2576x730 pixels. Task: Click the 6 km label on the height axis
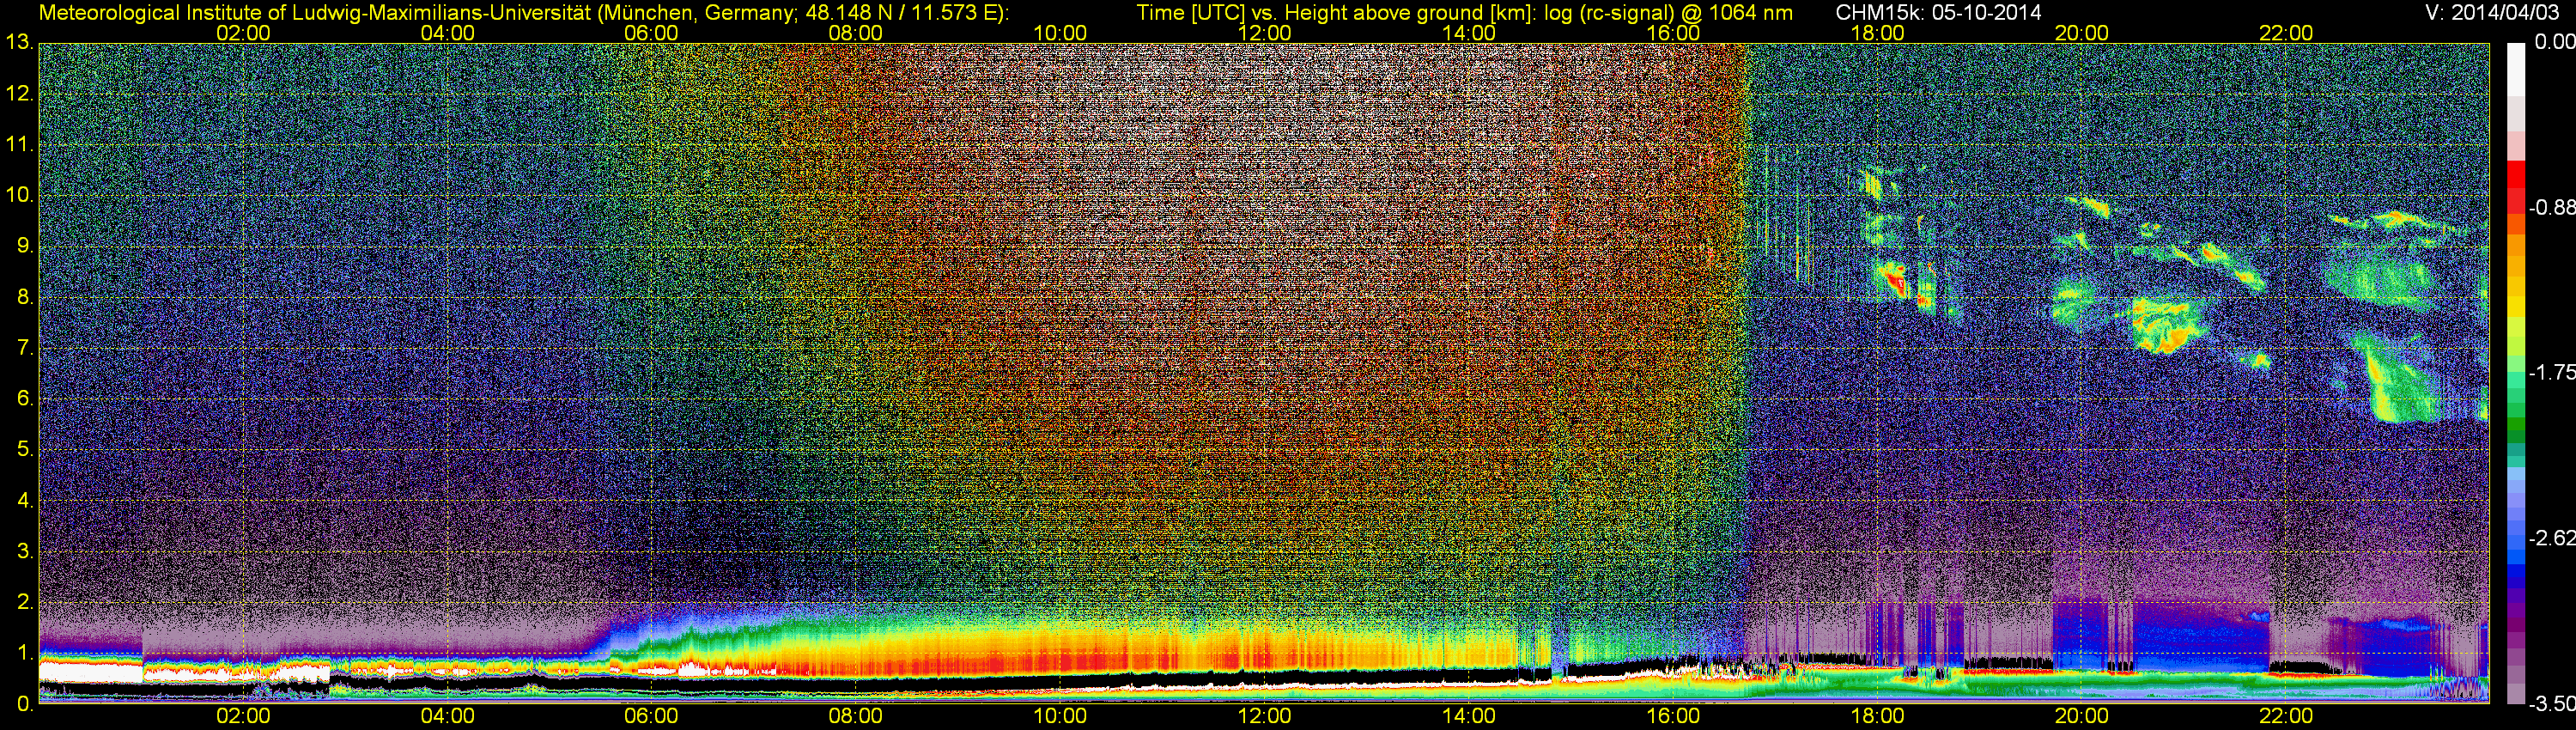point(24,399)
